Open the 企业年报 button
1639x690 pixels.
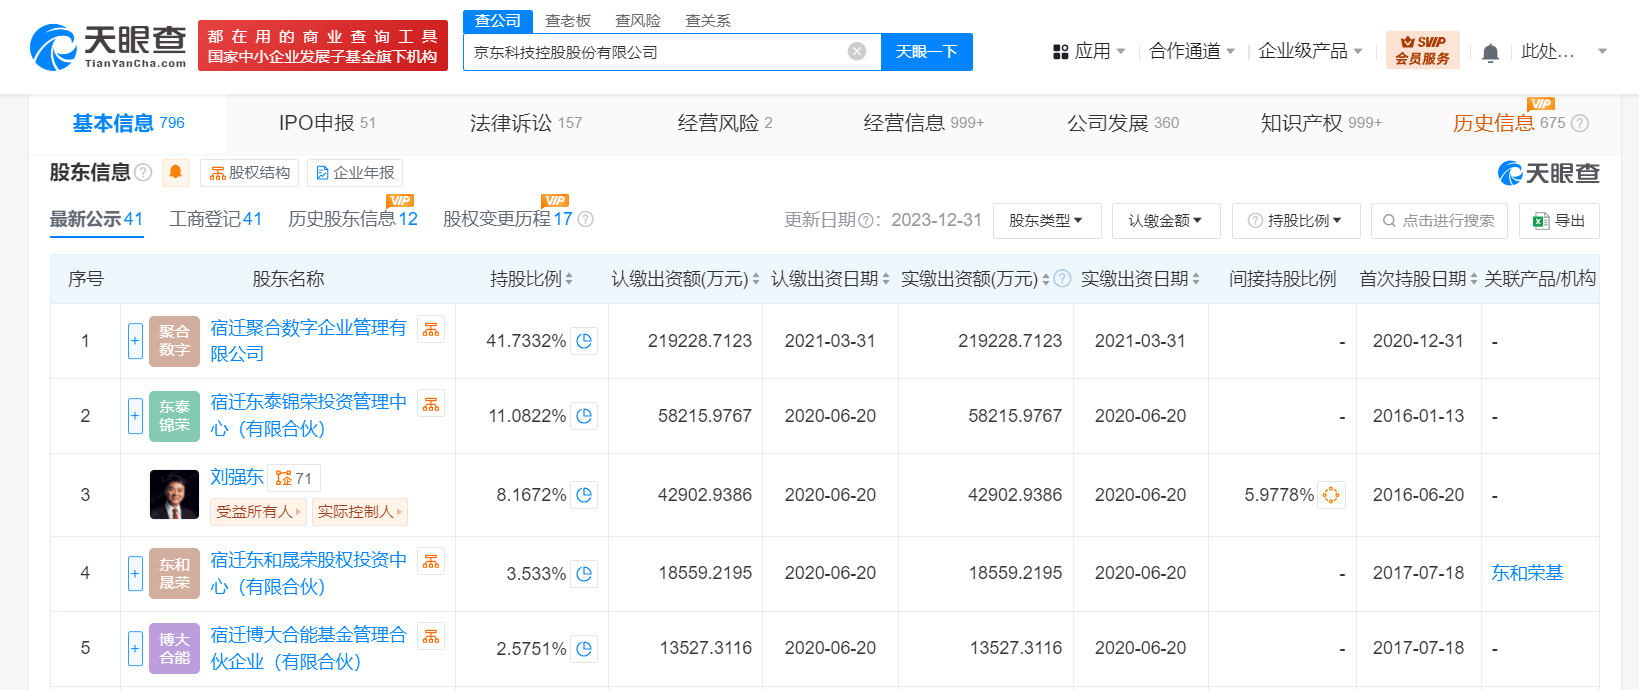pyautogui.click(x=355, y=173)
